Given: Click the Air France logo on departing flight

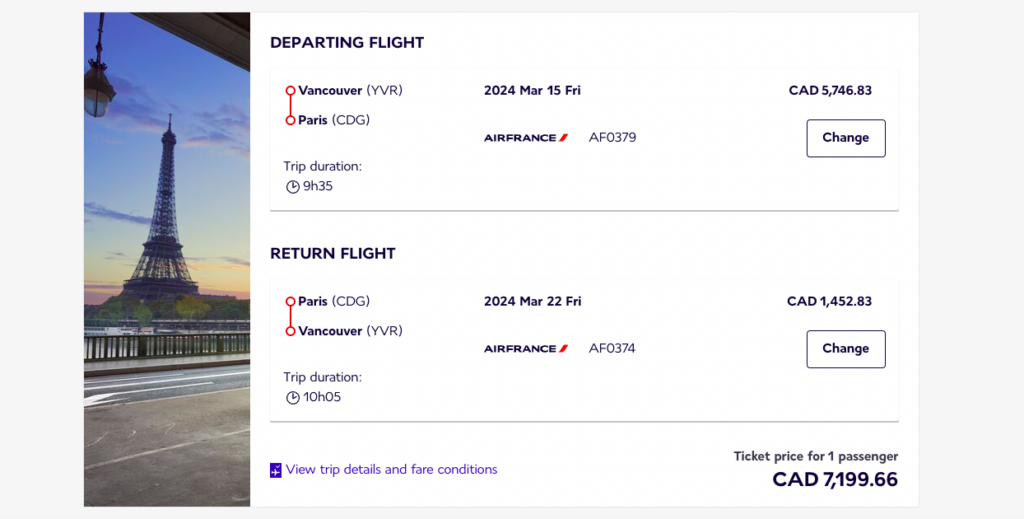Looking at the screenshot, I should coord(526,138).
